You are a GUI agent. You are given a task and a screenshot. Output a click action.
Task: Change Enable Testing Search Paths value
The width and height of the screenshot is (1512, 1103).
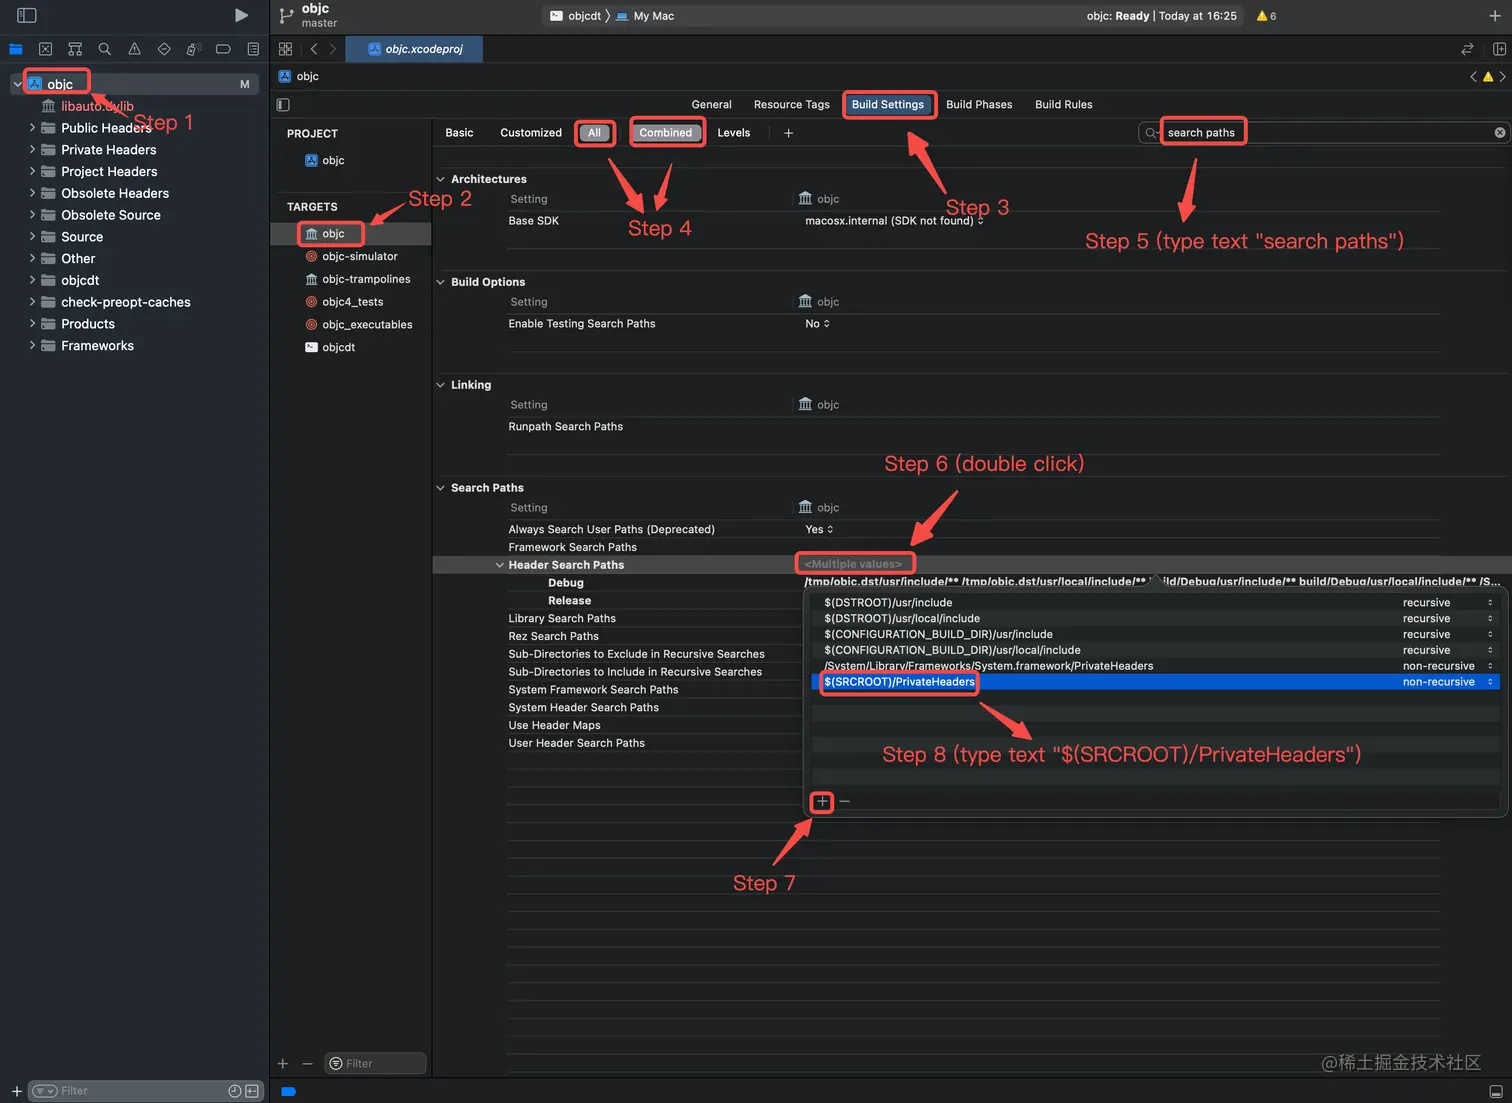pyautogui.click(x=818, y=324)
